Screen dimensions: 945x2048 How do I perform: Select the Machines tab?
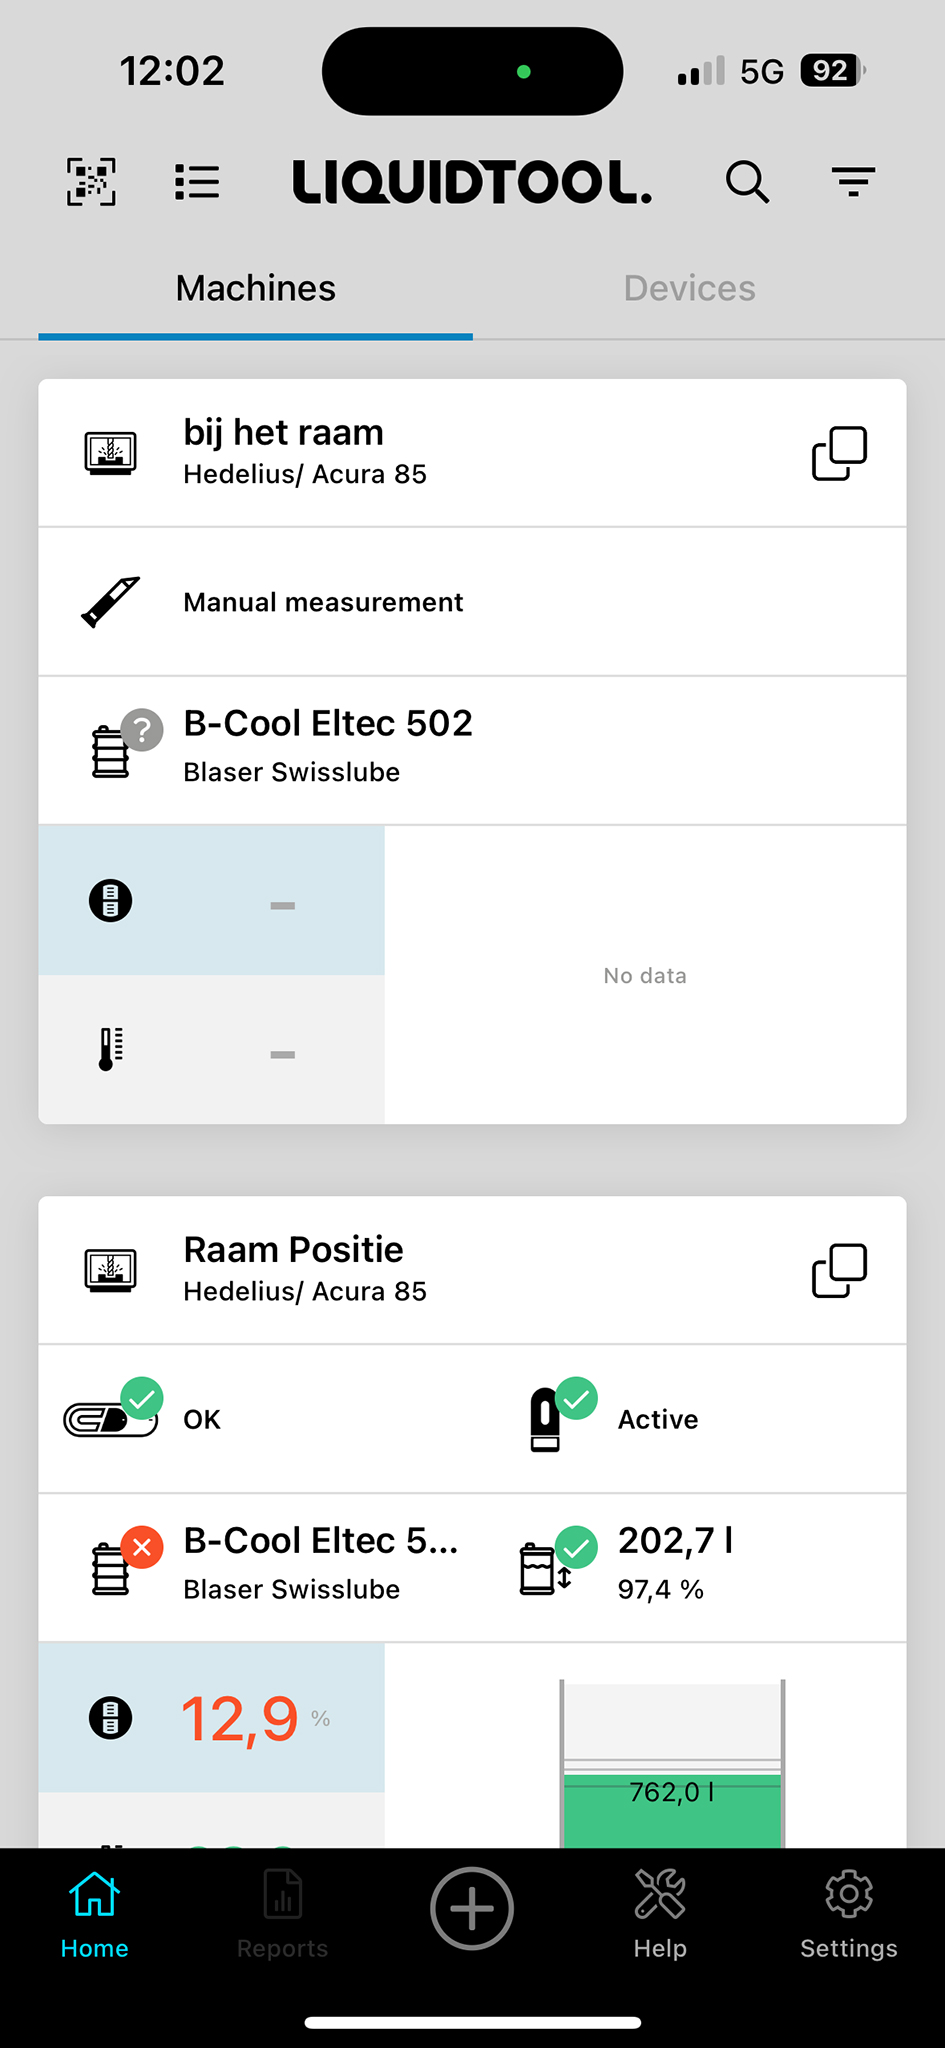click(x=256, y=288)
